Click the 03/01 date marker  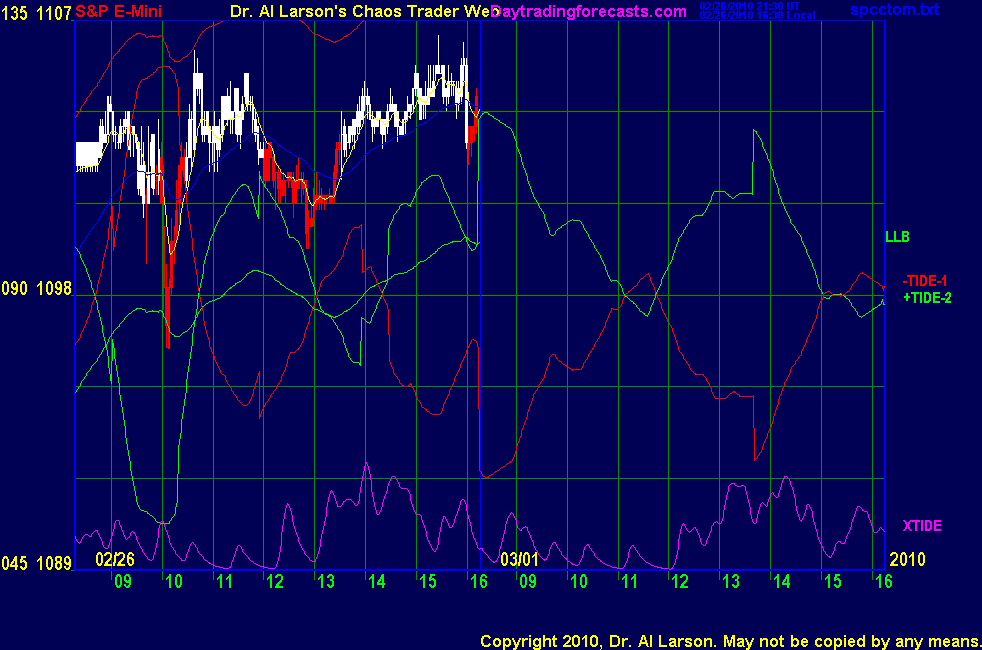tap(519, 559)
